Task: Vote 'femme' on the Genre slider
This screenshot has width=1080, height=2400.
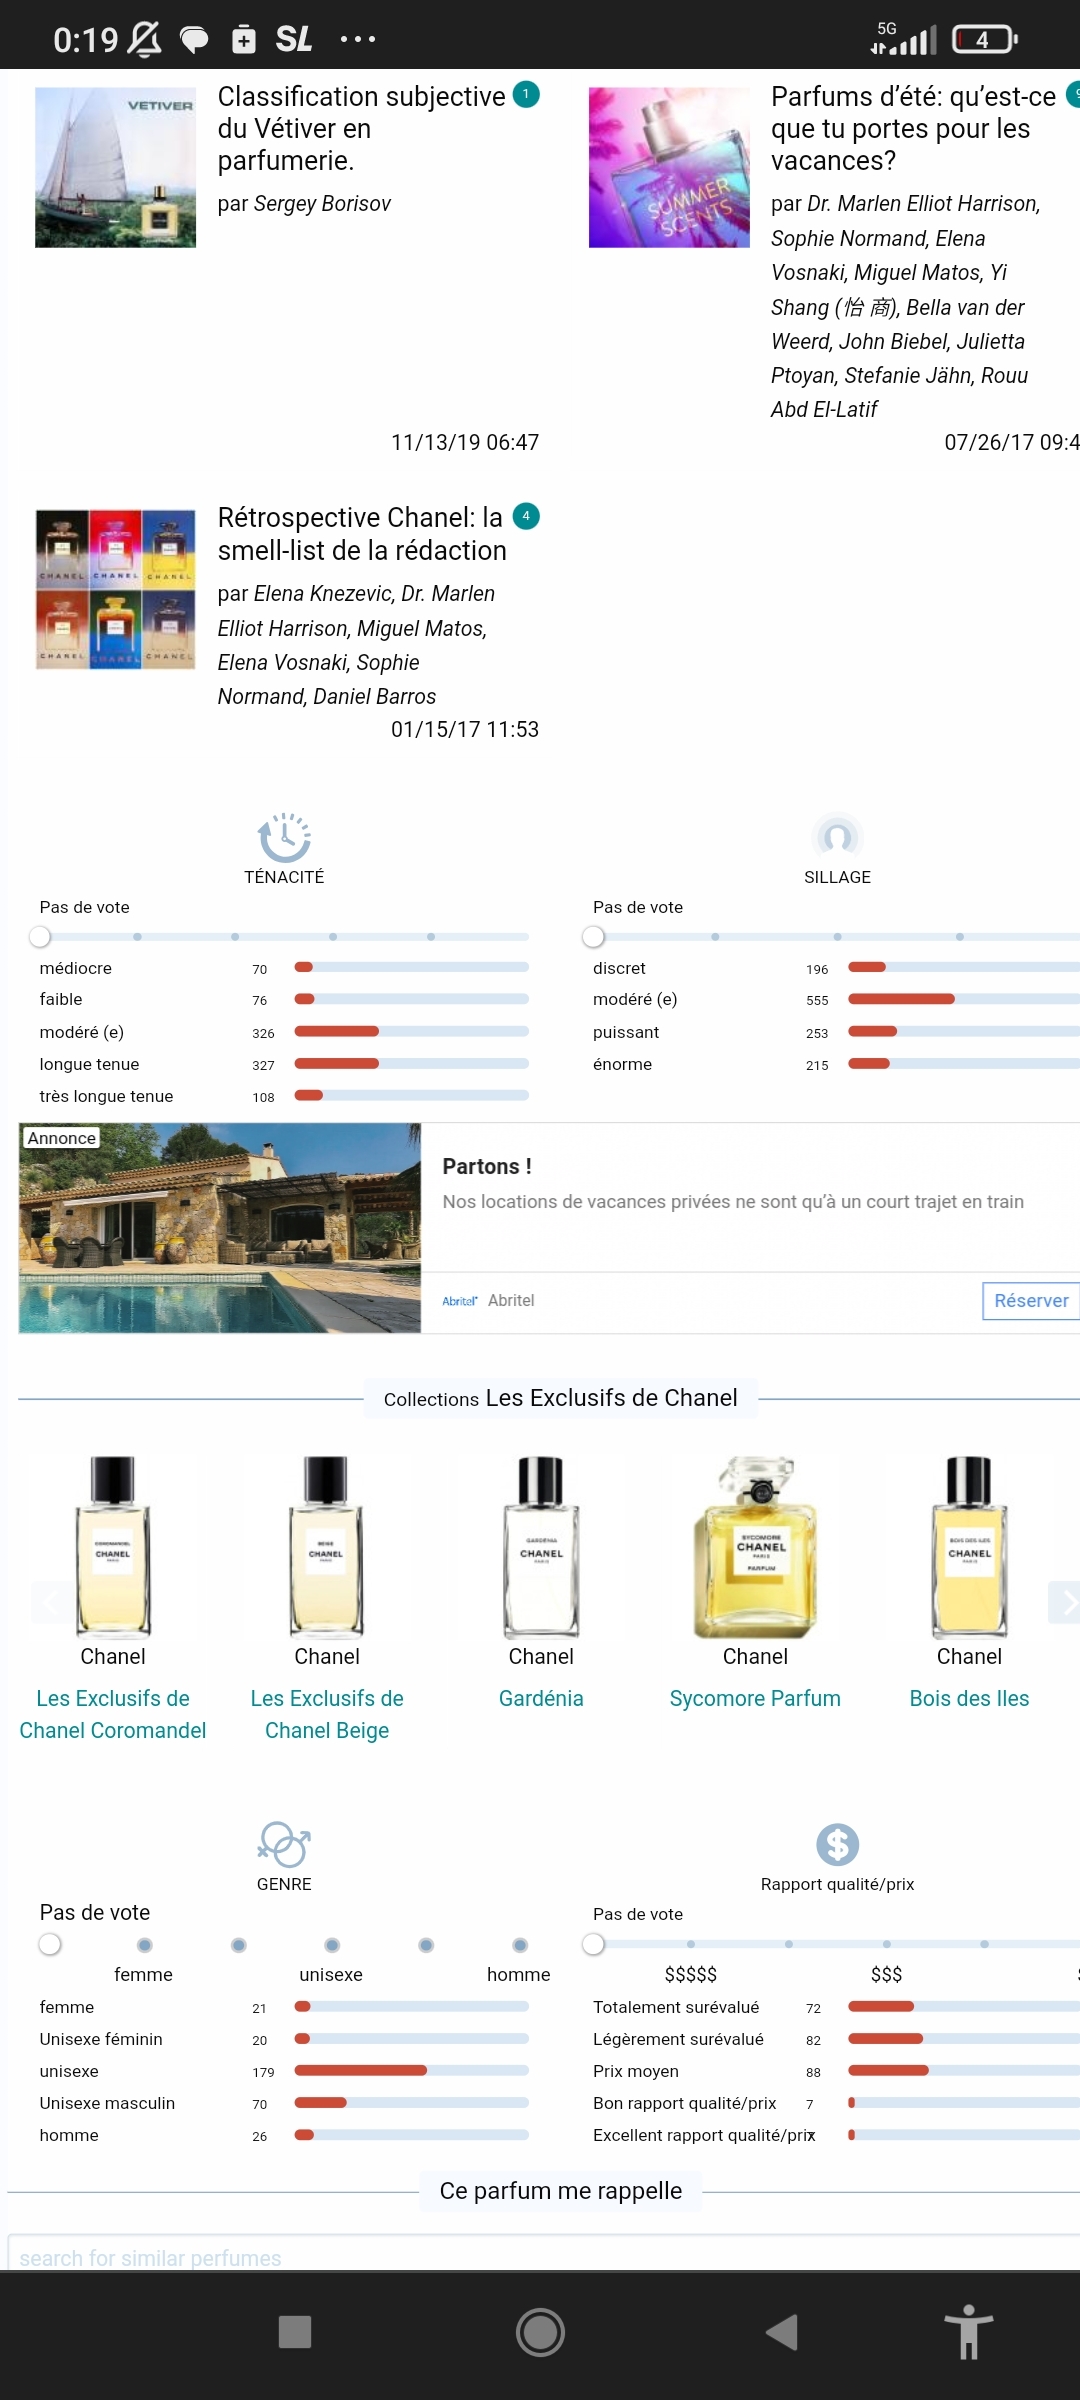Action: pos(144,1945)
